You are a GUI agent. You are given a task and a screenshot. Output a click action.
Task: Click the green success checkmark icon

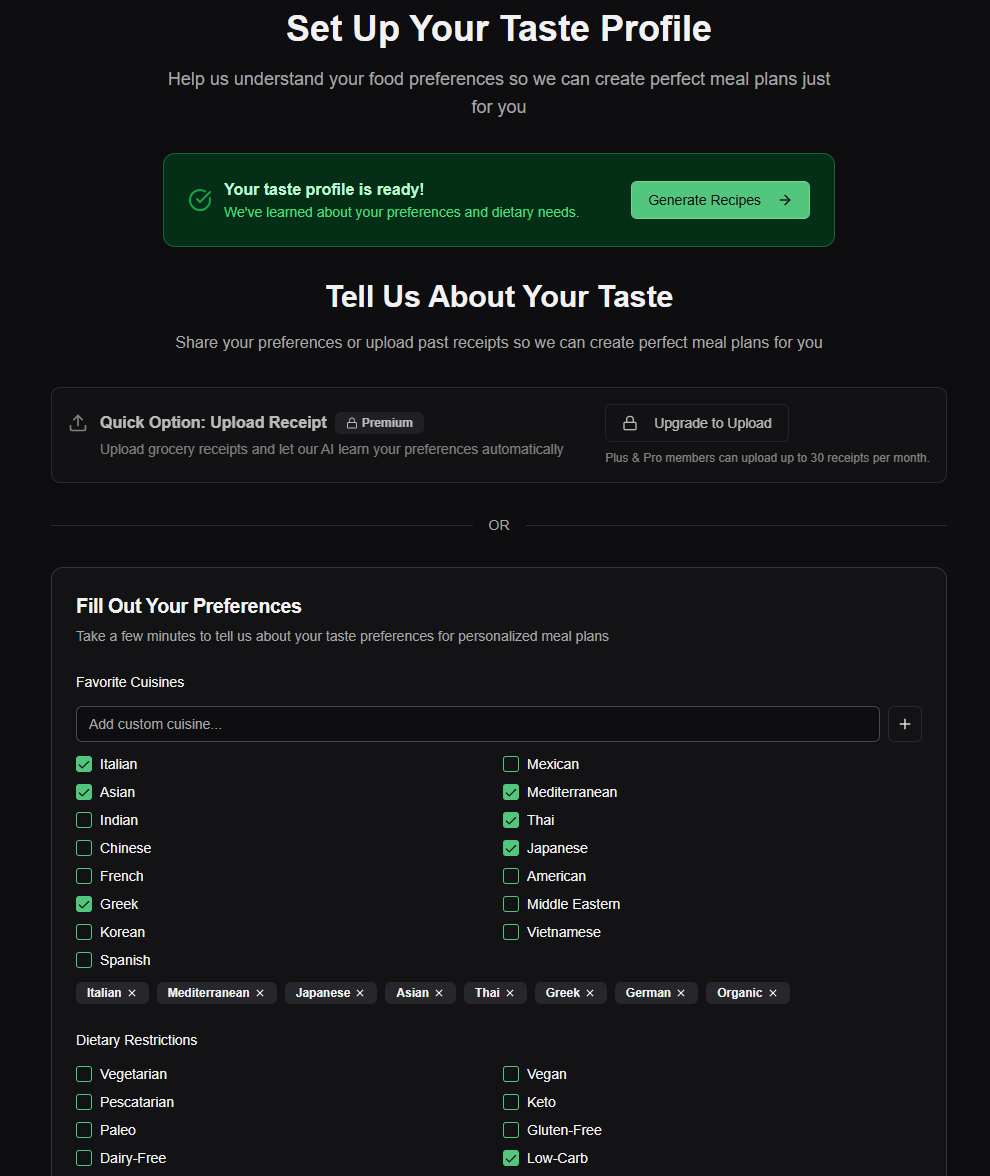click(199, 200)
